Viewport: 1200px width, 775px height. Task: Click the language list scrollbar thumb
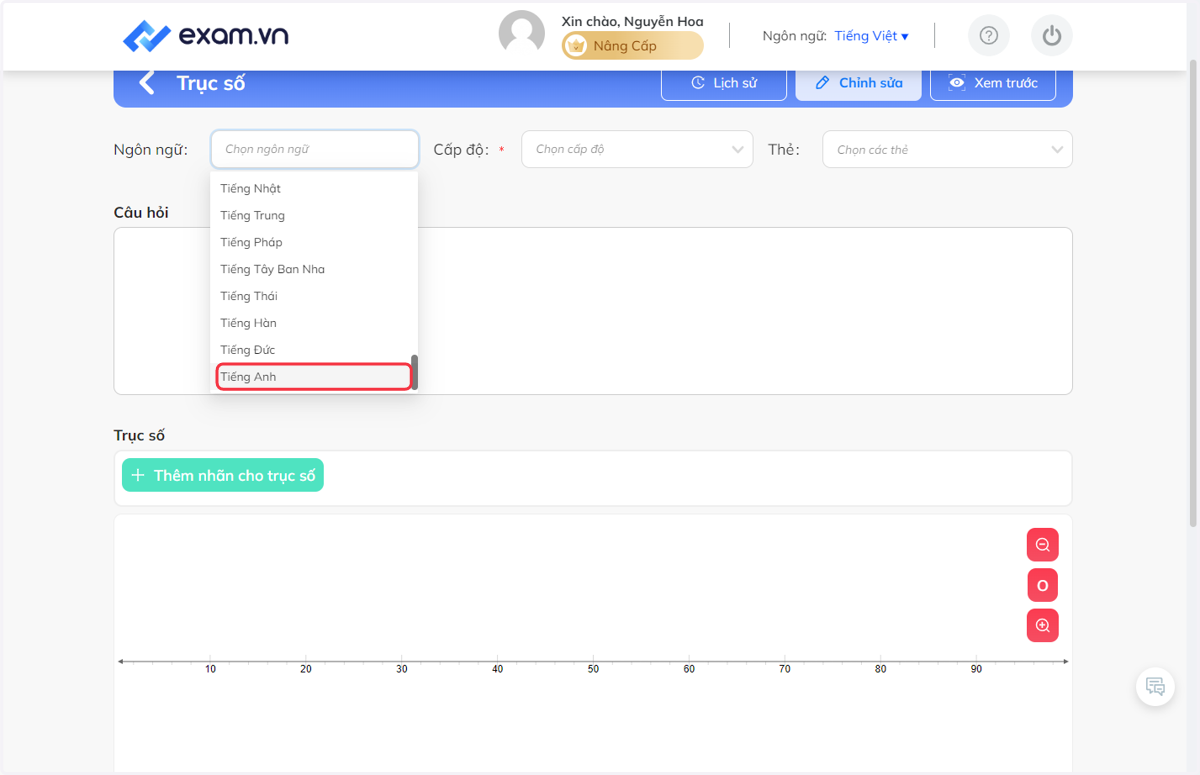414,372
